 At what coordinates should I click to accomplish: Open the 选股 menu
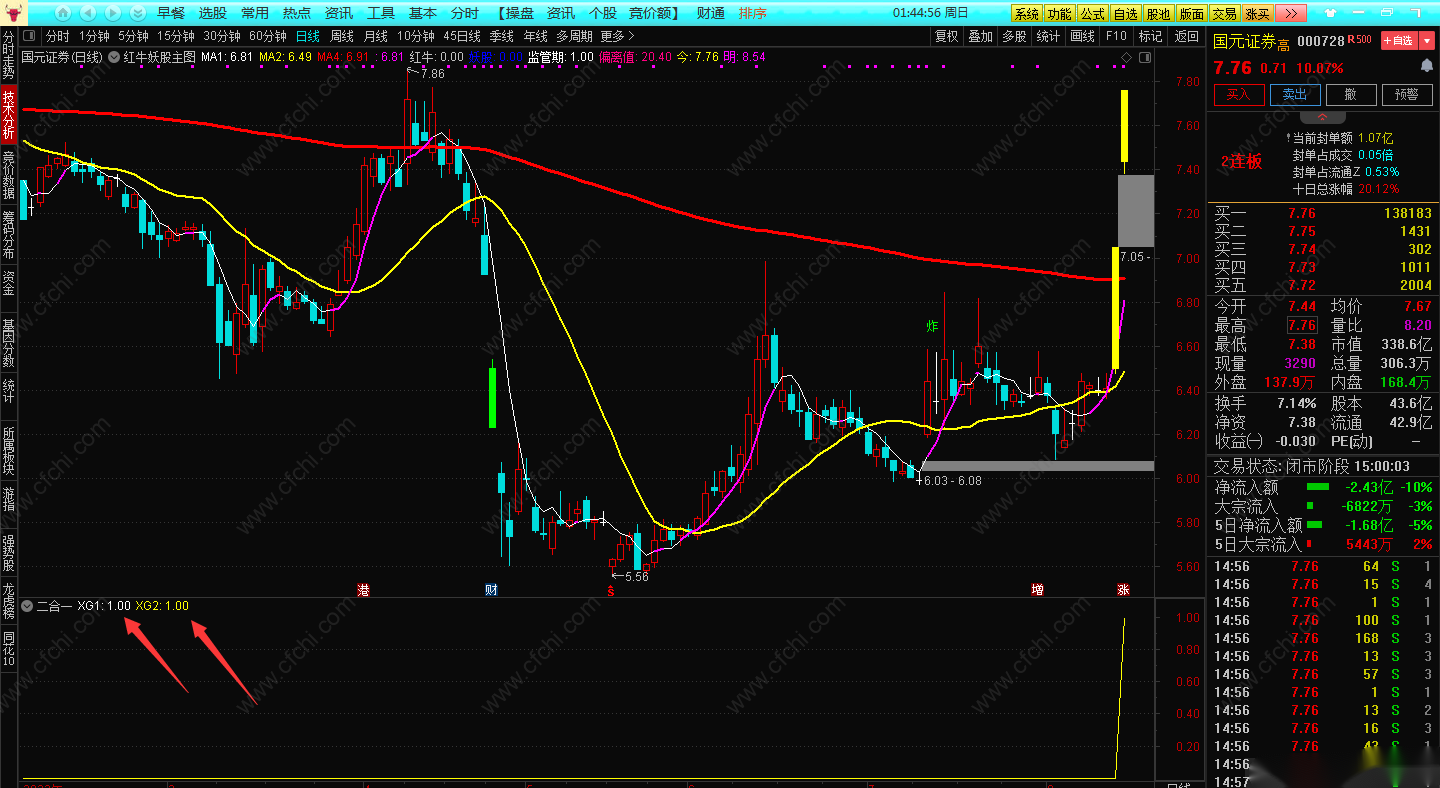pos(213,13)
